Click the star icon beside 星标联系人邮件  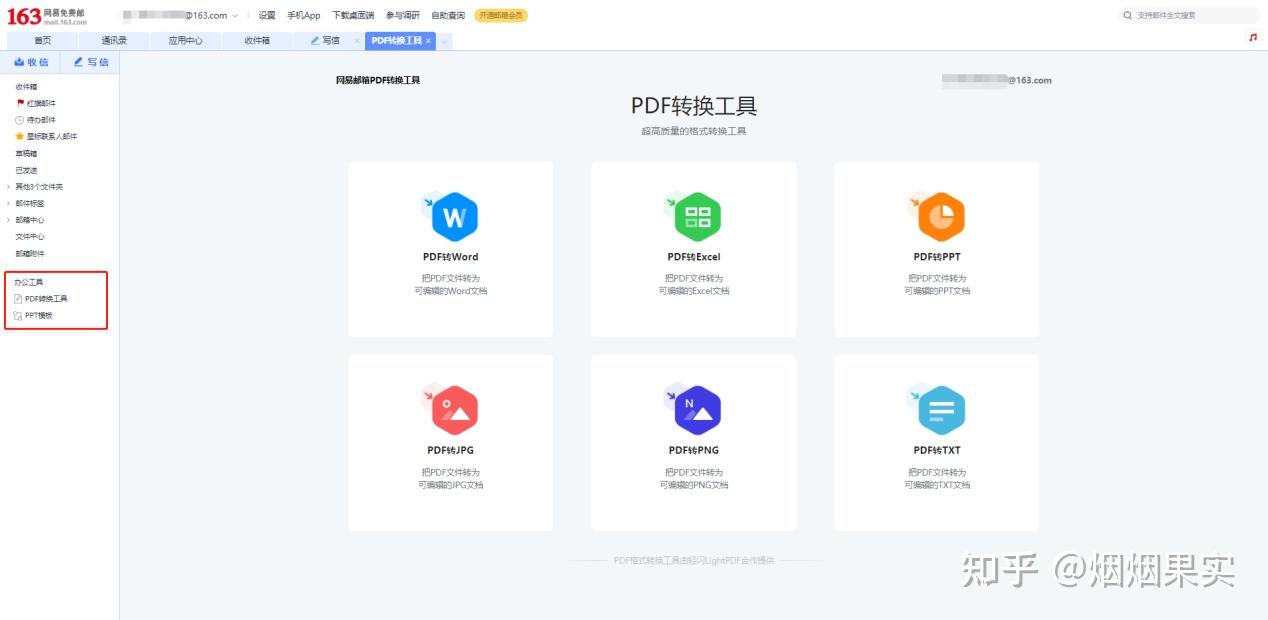[x=19, y=136]
